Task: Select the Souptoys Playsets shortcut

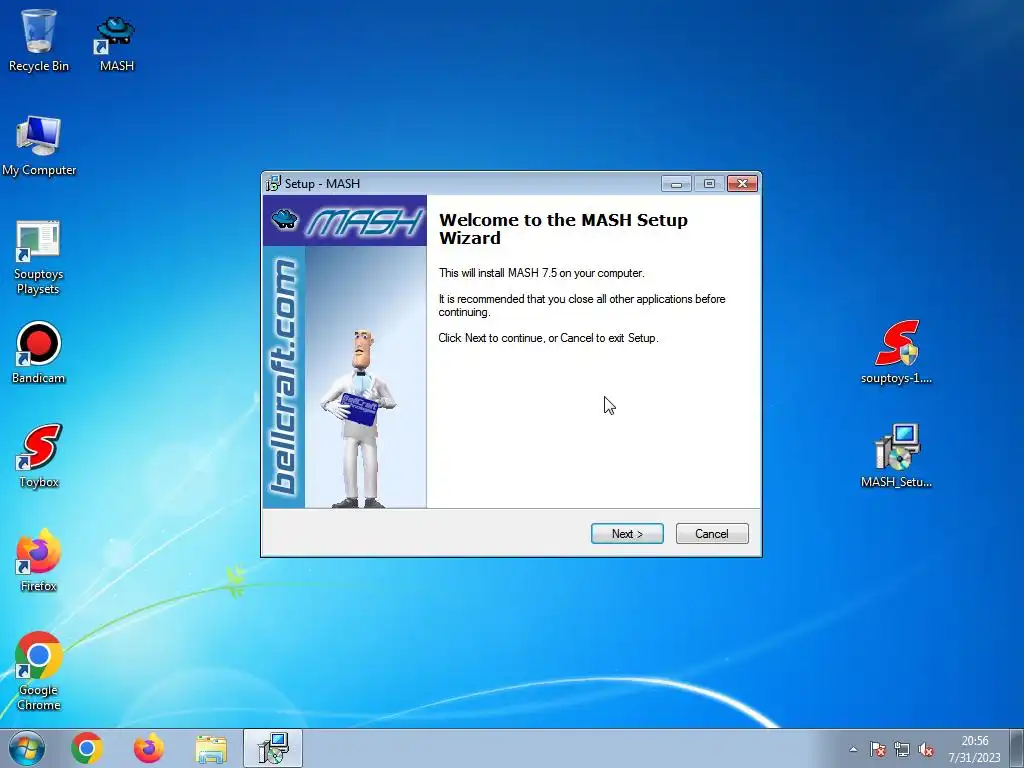Action: (x=39, y=258)
